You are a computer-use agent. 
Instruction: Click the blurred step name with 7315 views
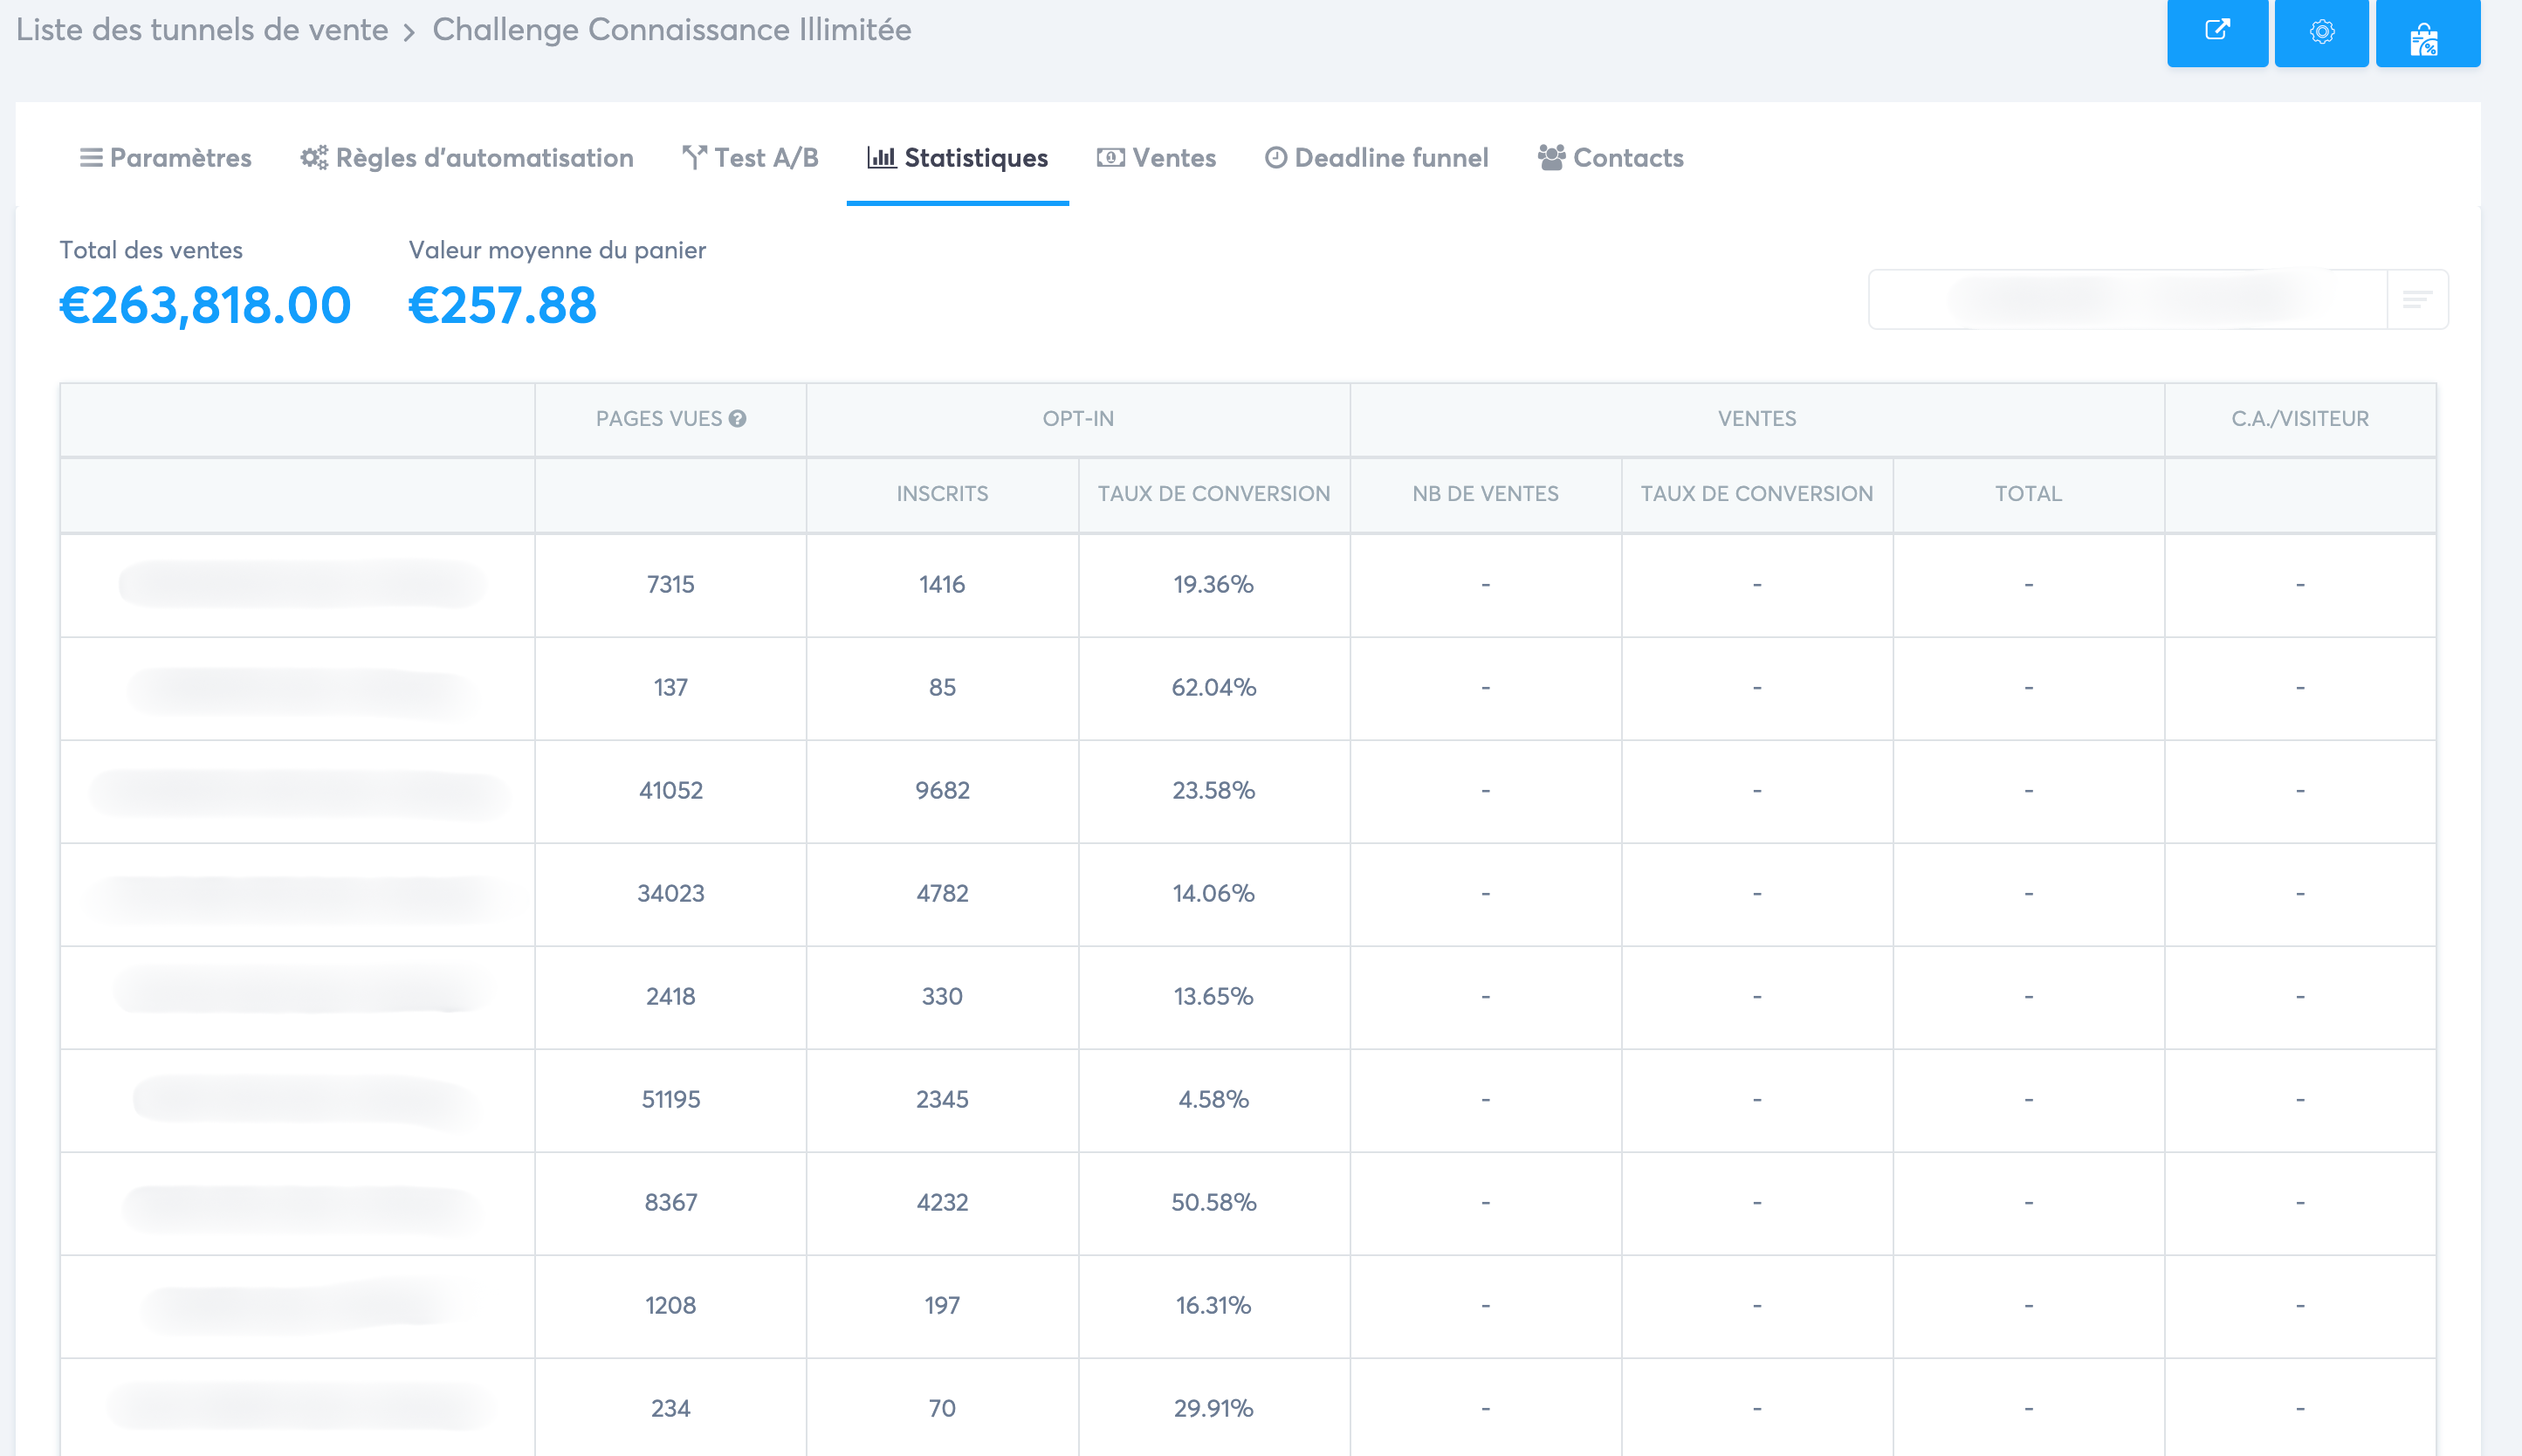point(300,584)
